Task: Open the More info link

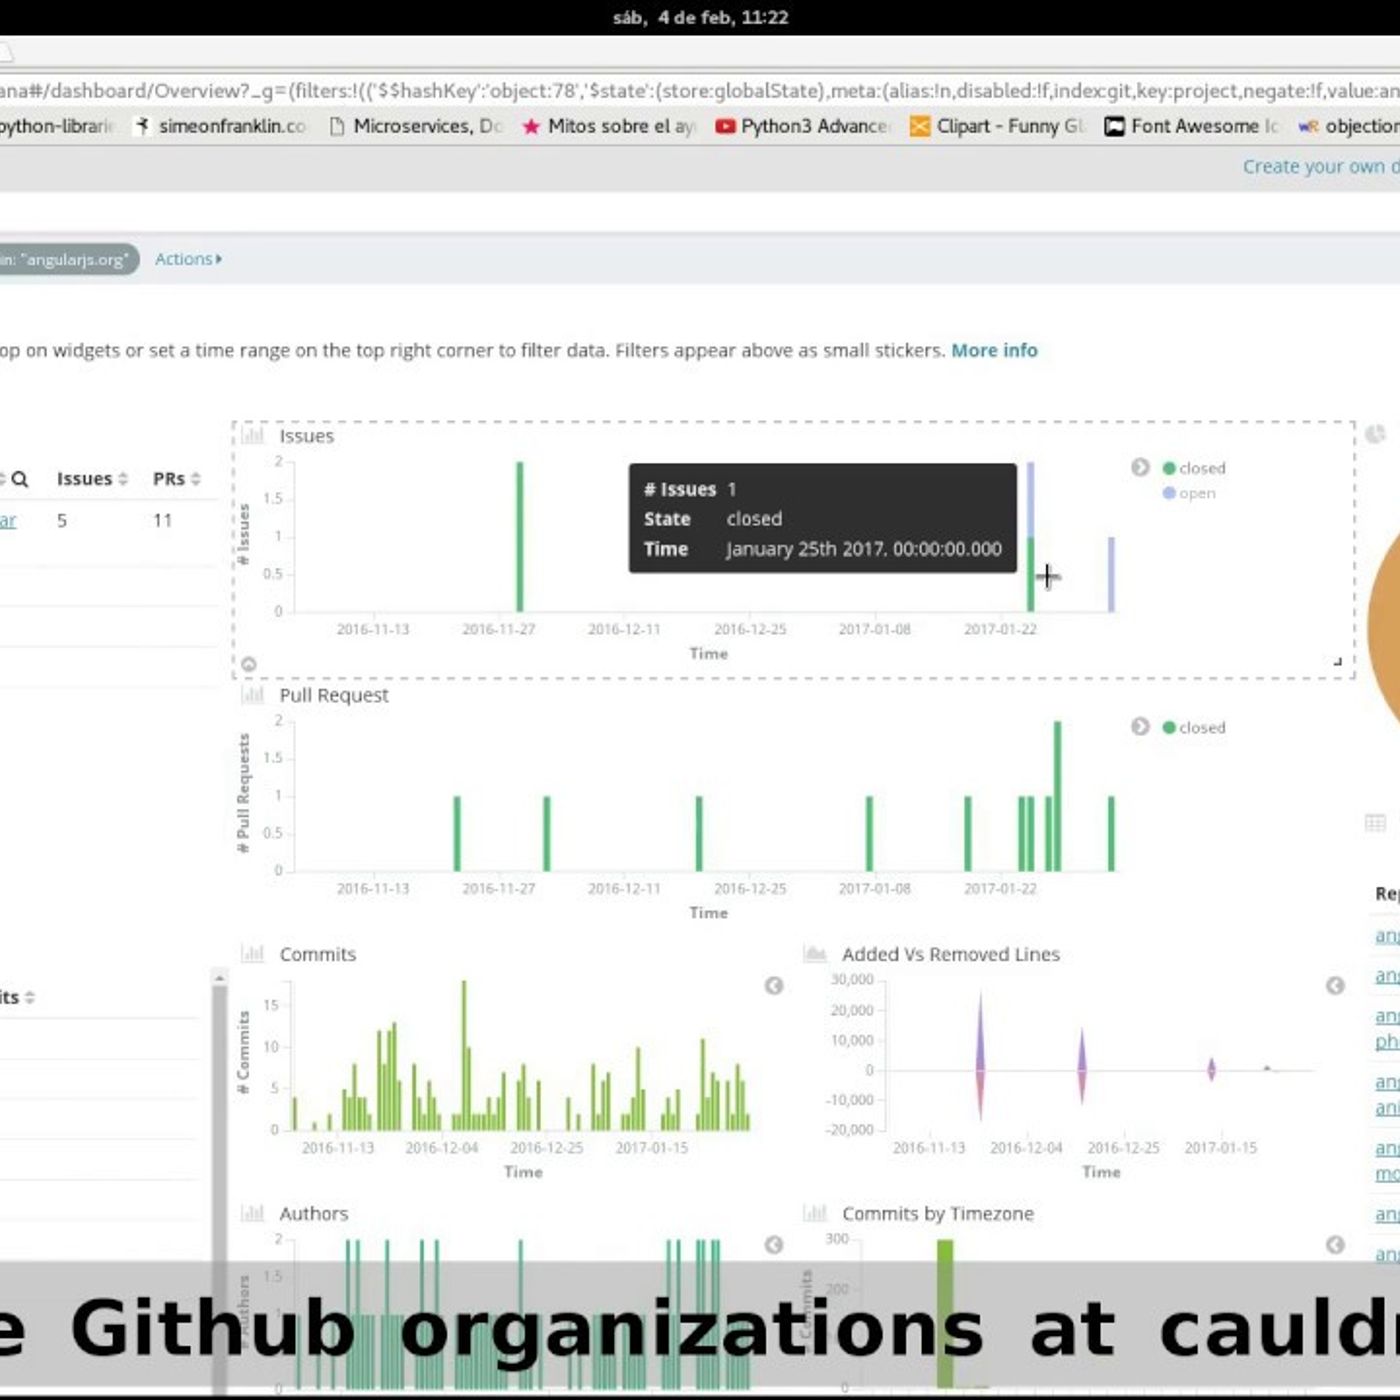Action: pyautogui.click(x=994, y=350)
